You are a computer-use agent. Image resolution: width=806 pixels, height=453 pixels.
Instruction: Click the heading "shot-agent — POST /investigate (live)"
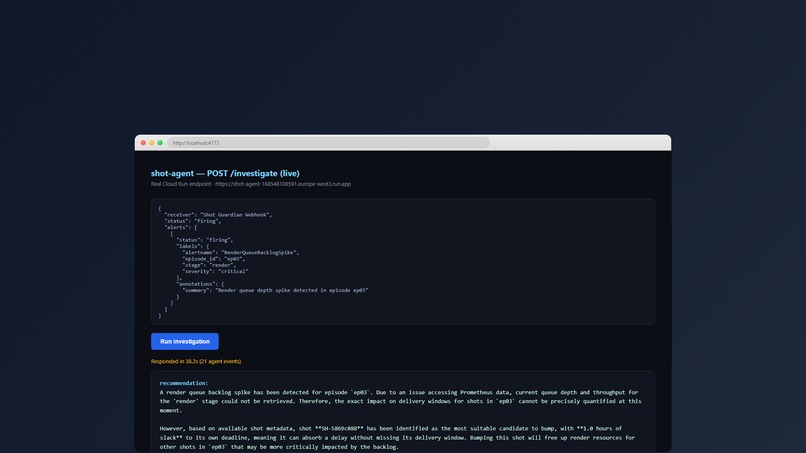(225, 173)
